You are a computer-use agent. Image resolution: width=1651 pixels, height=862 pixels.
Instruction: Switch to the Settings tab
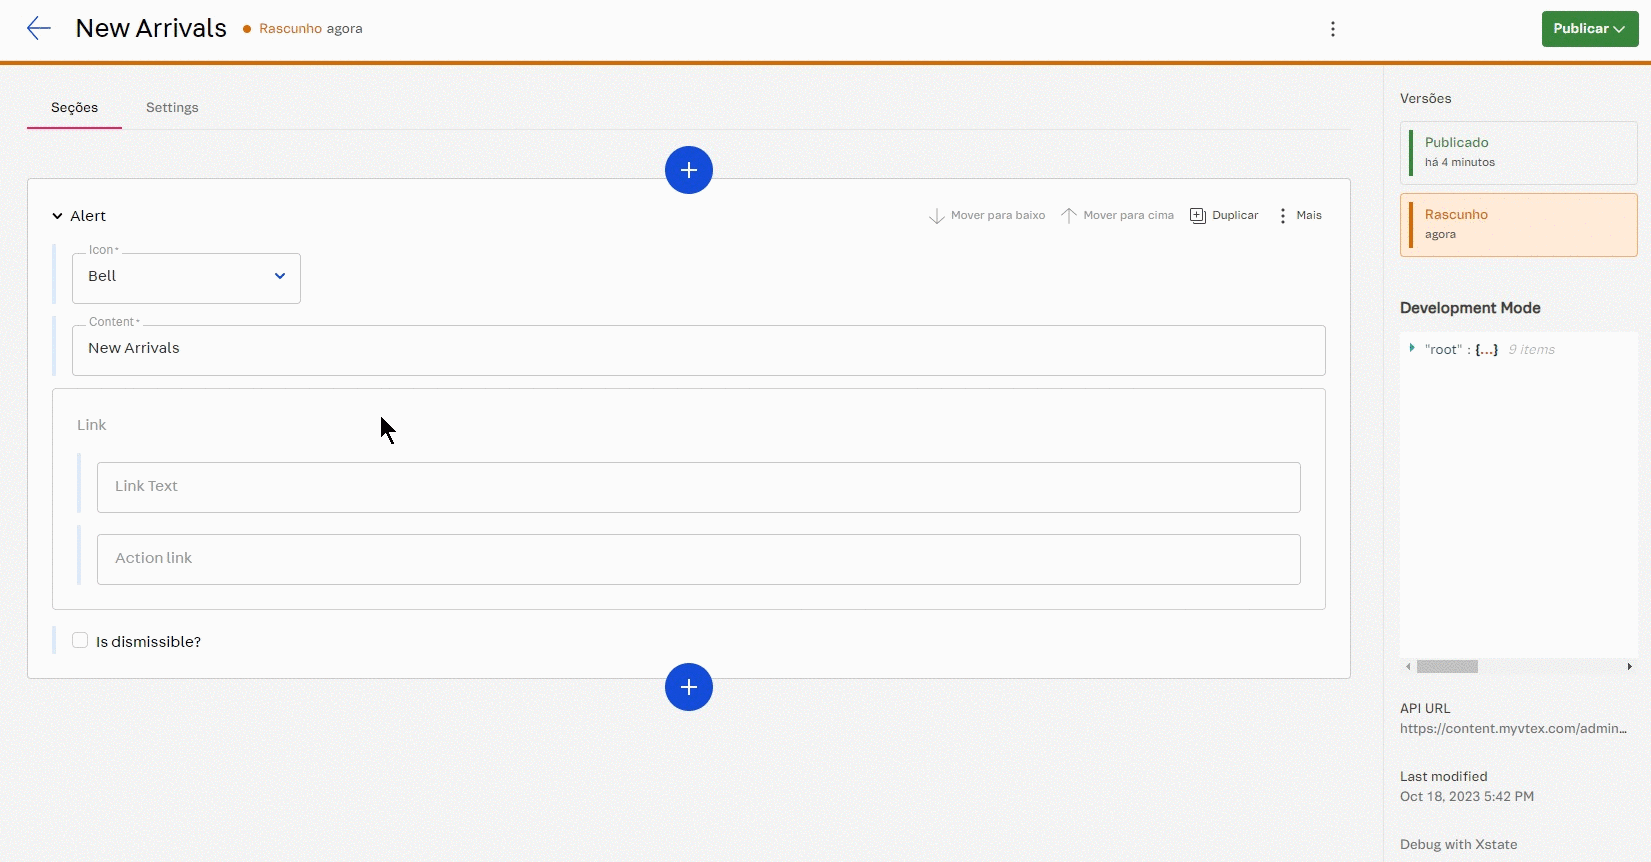click(172, 108)
